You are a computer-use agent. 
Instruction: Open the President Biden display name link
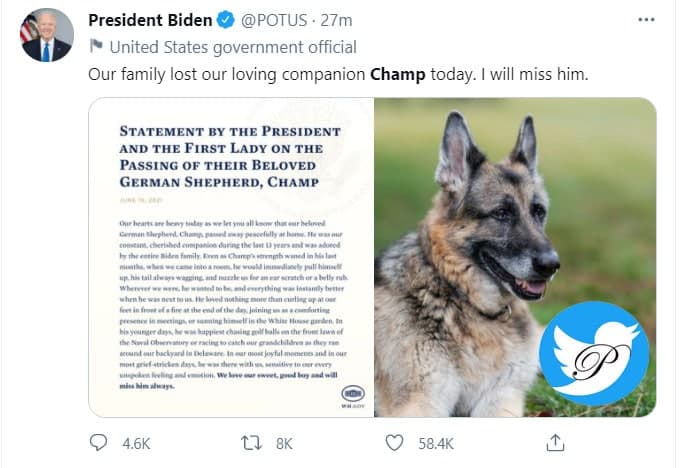[150, 21]
